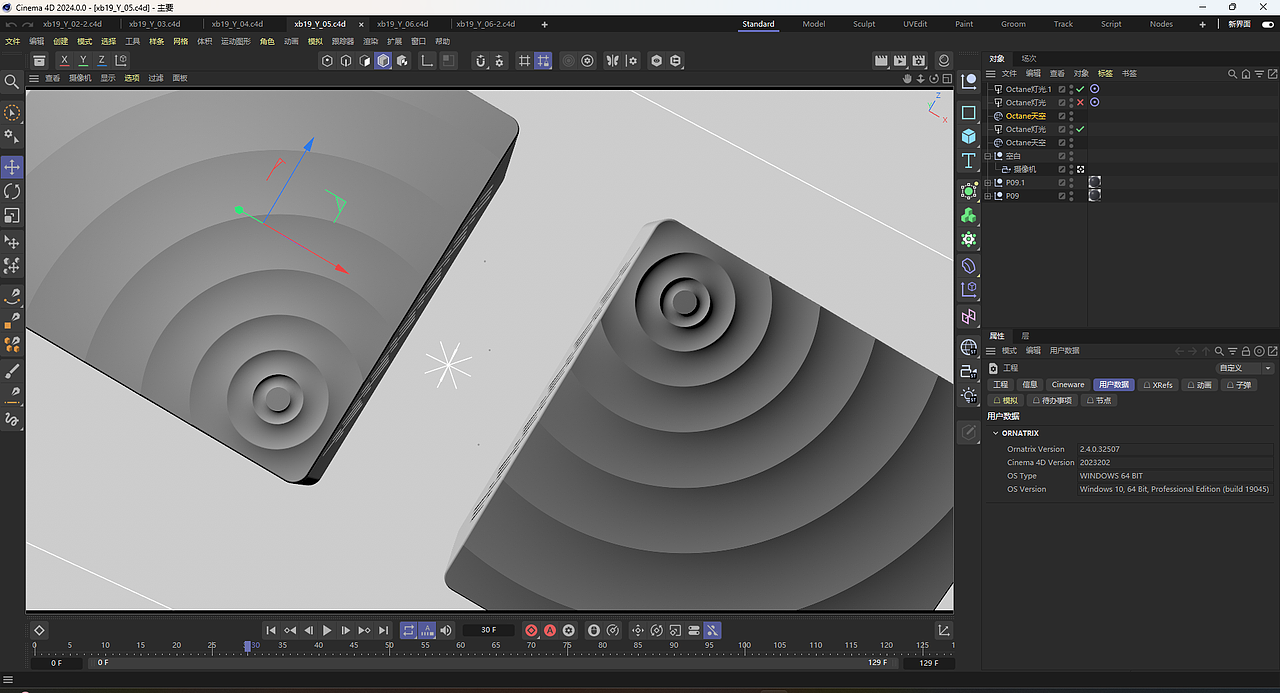Viewport: 1280px width, 693px height.
Task: Open the 标签 menu in Object Manager
Action: point(1105,73)
